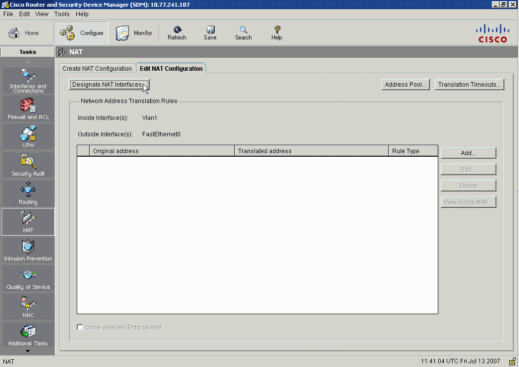The height and width of the screenshot is (367, 519).
Task: Open Additional Tasks in sidebar
Action: (28, 335)
